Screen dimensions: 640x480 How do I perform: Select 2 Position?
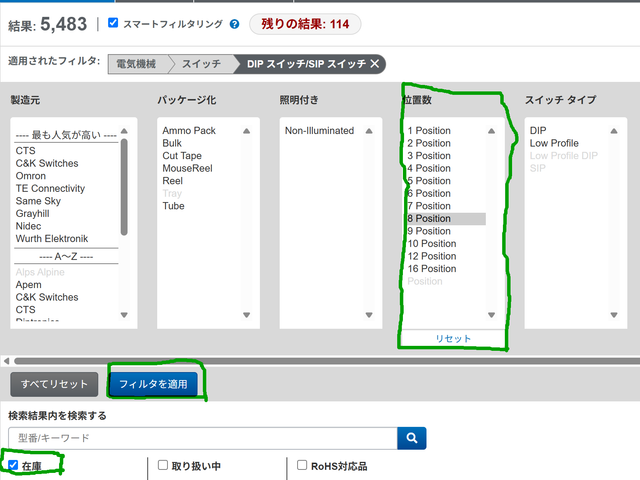(429, 143)
